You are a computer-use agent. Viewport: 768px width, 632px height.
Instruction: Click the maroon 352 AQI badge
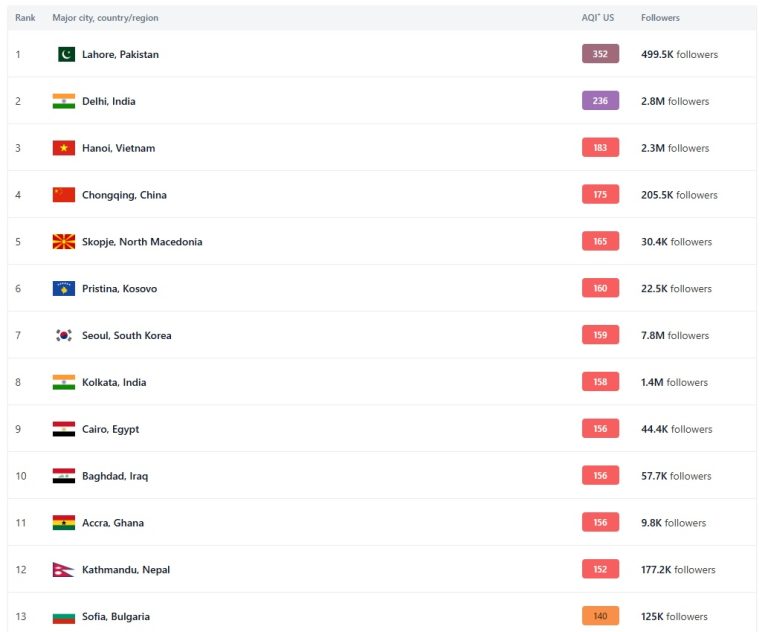point(600,54)
